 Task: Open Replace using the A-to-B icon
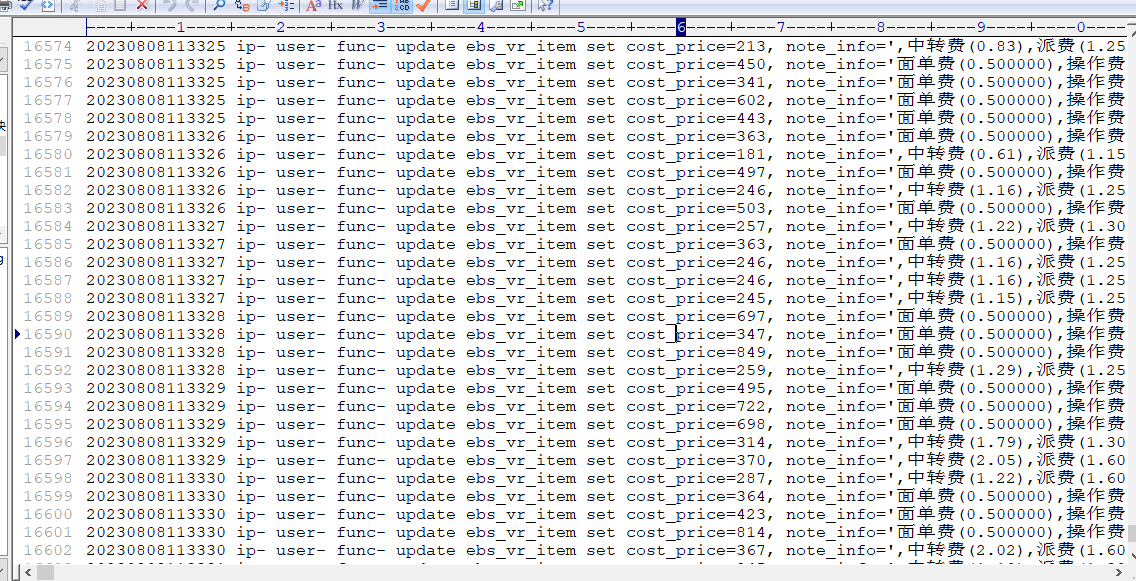pos(241,5)
